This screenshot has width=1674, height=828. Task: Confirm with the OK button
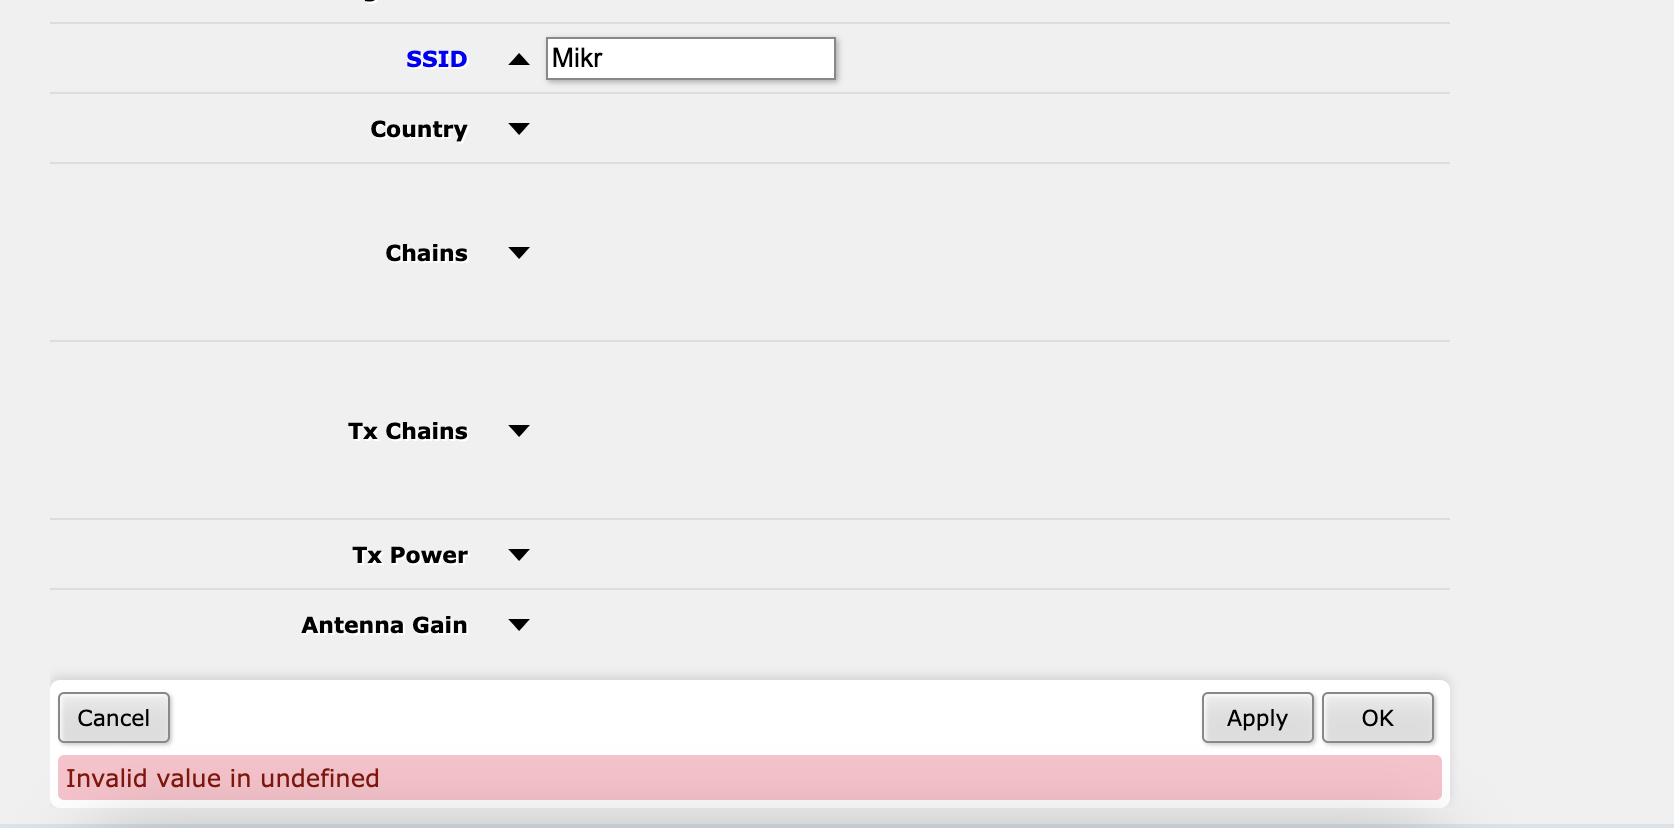pos(1377,718)
